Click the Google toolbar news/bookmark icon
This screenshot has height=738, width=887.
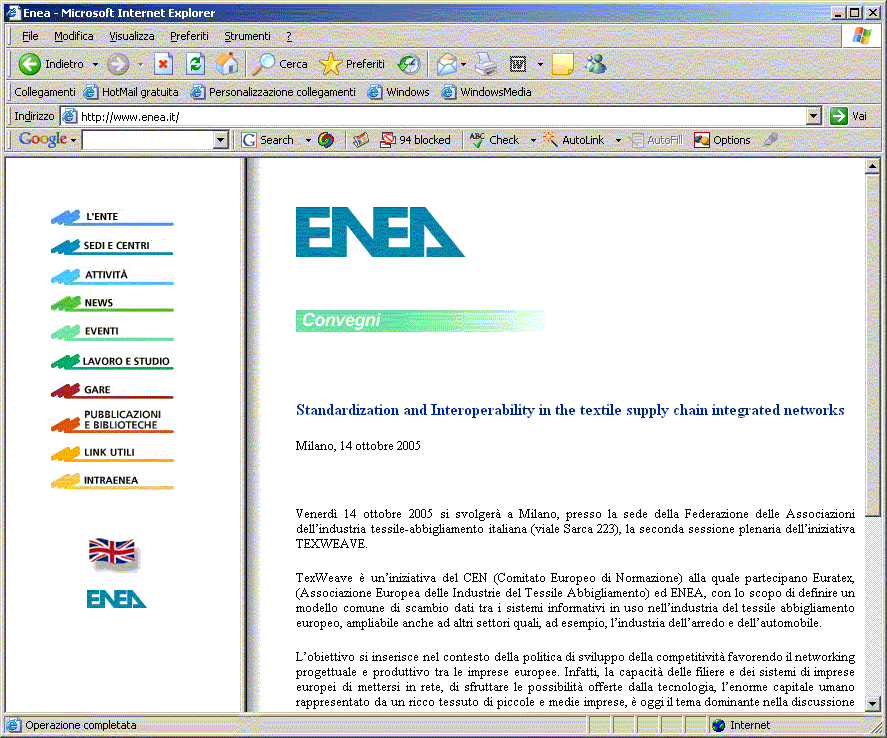point(360,140)
